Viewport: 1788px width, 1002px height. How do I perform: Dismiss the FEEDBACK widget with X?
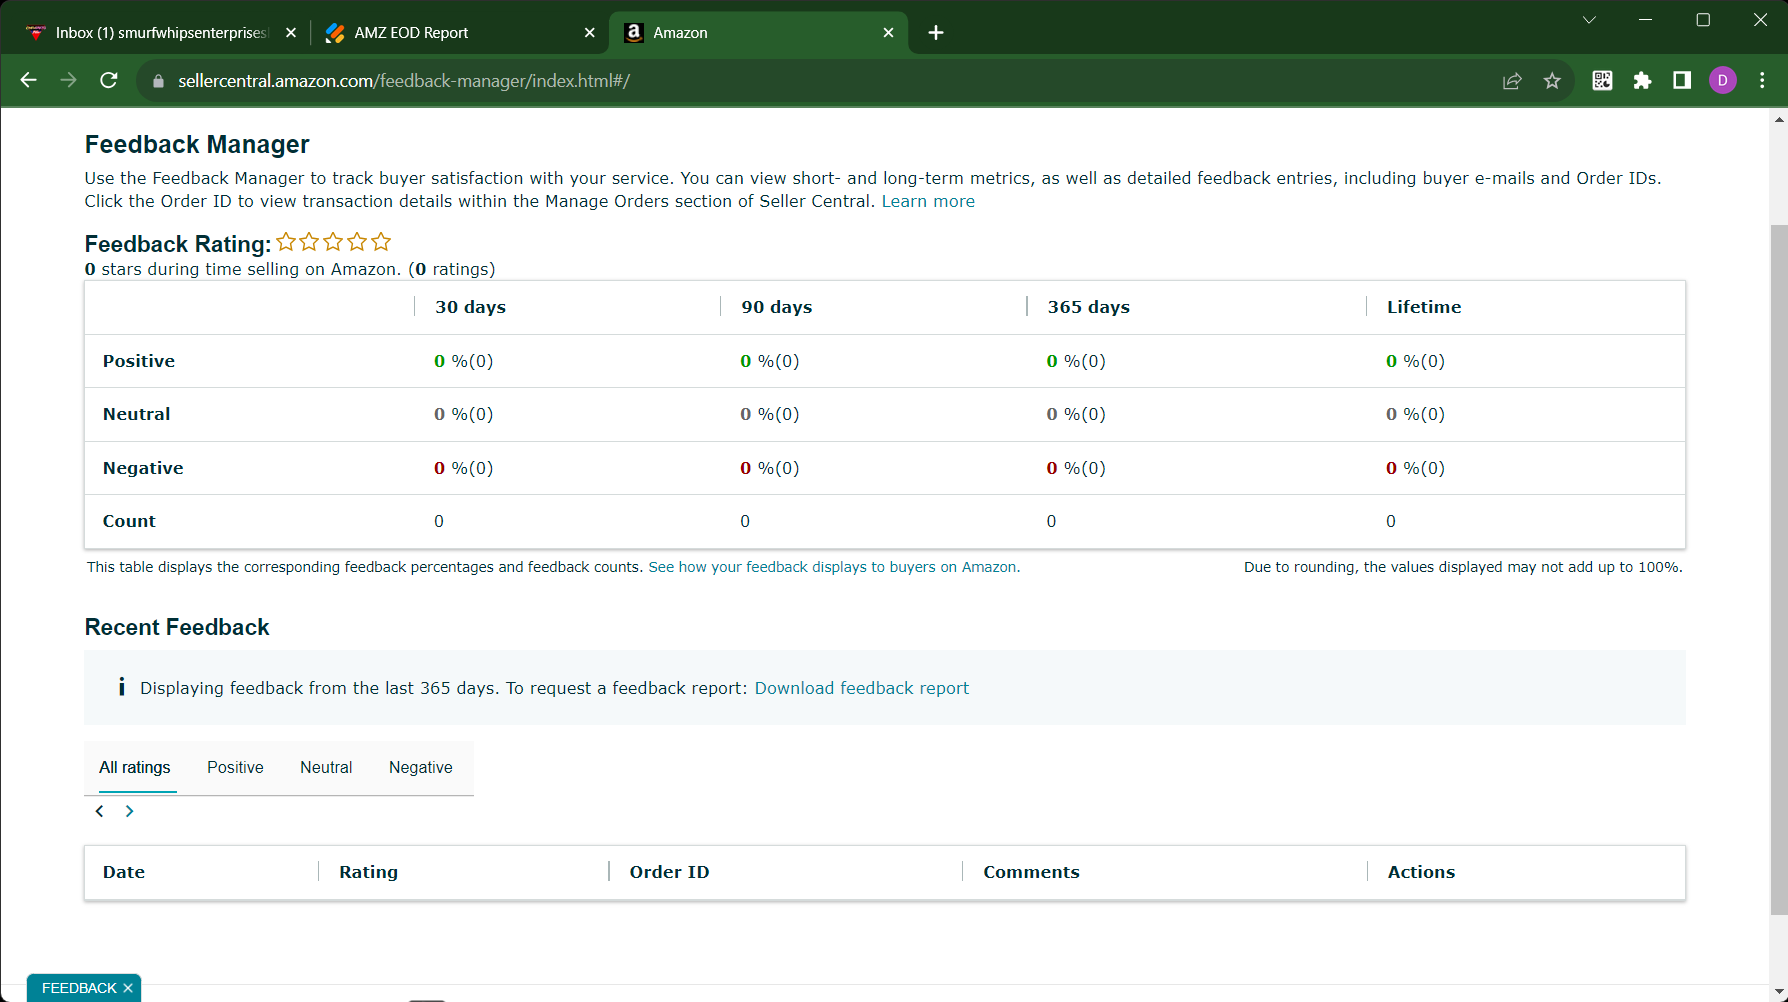128,988
